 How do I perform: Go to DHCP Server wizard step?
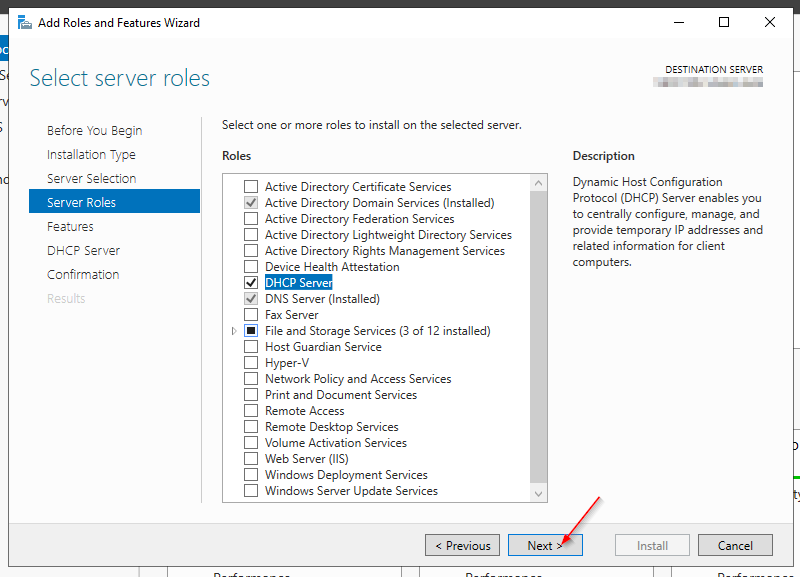click(x=84, y=250)
